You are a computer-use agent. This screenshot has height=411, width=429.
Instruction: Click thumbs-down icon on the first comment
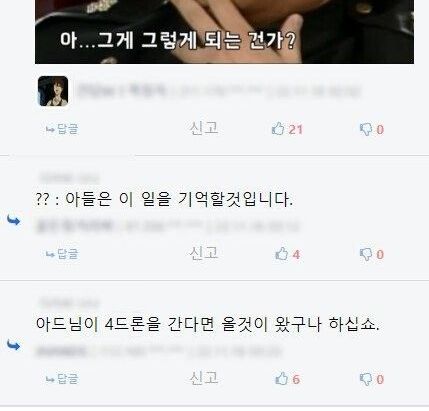(x=366, y=129)
